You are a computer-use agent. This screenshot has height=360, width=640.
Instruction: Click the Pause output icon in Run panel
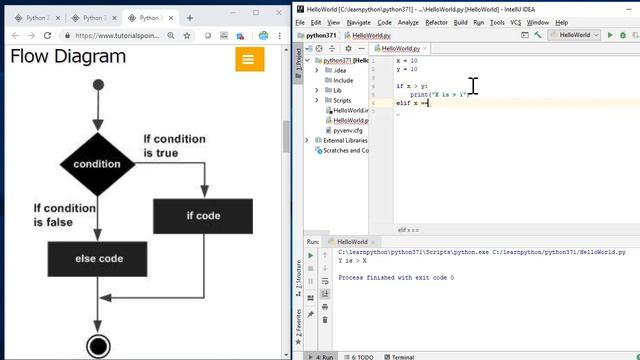pyautogui.click(x=311, y=281)
